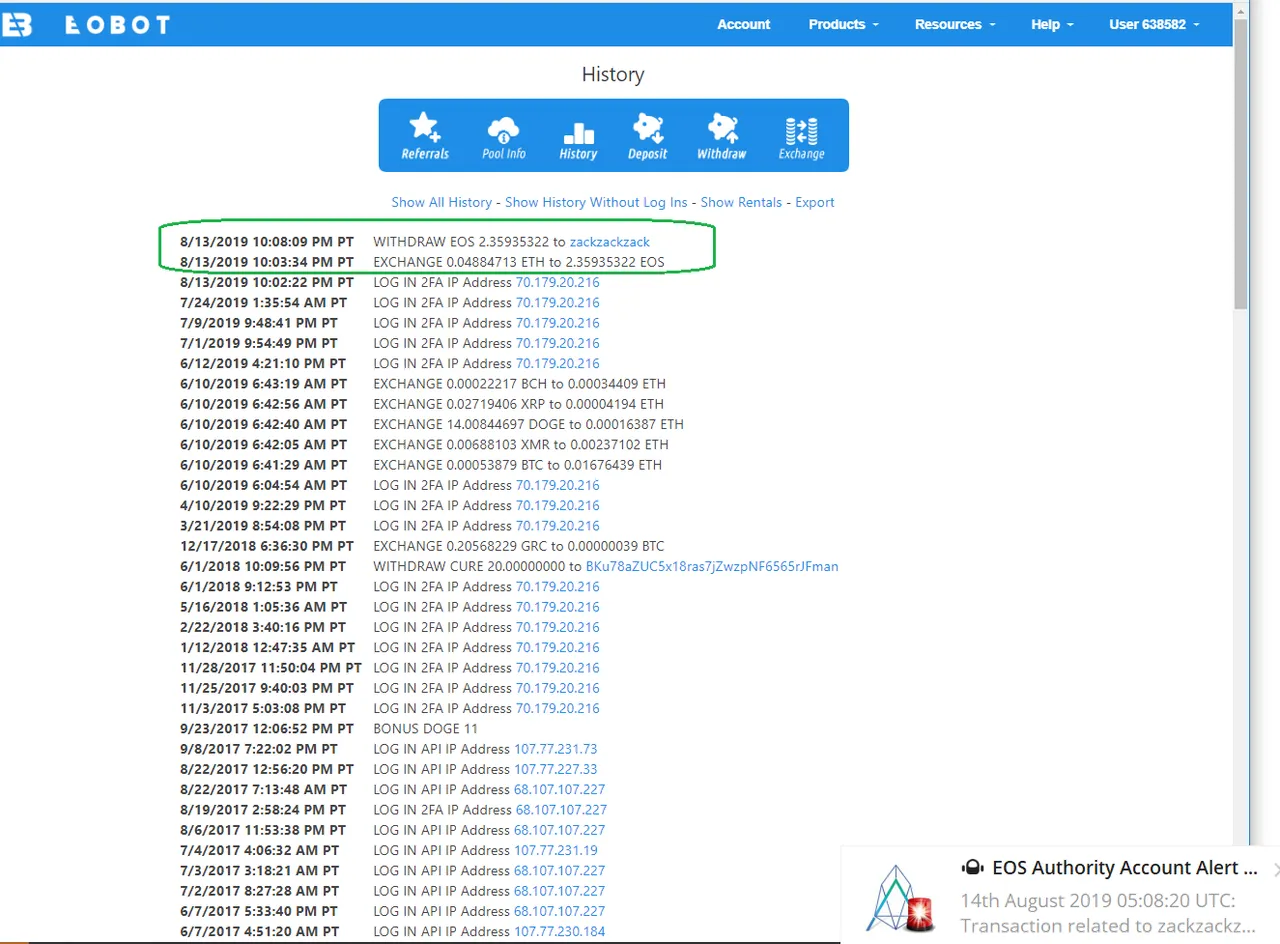Click Show History Without Log Ins
This screenshot has height=944, width=1280.
[x=596, y=202]
